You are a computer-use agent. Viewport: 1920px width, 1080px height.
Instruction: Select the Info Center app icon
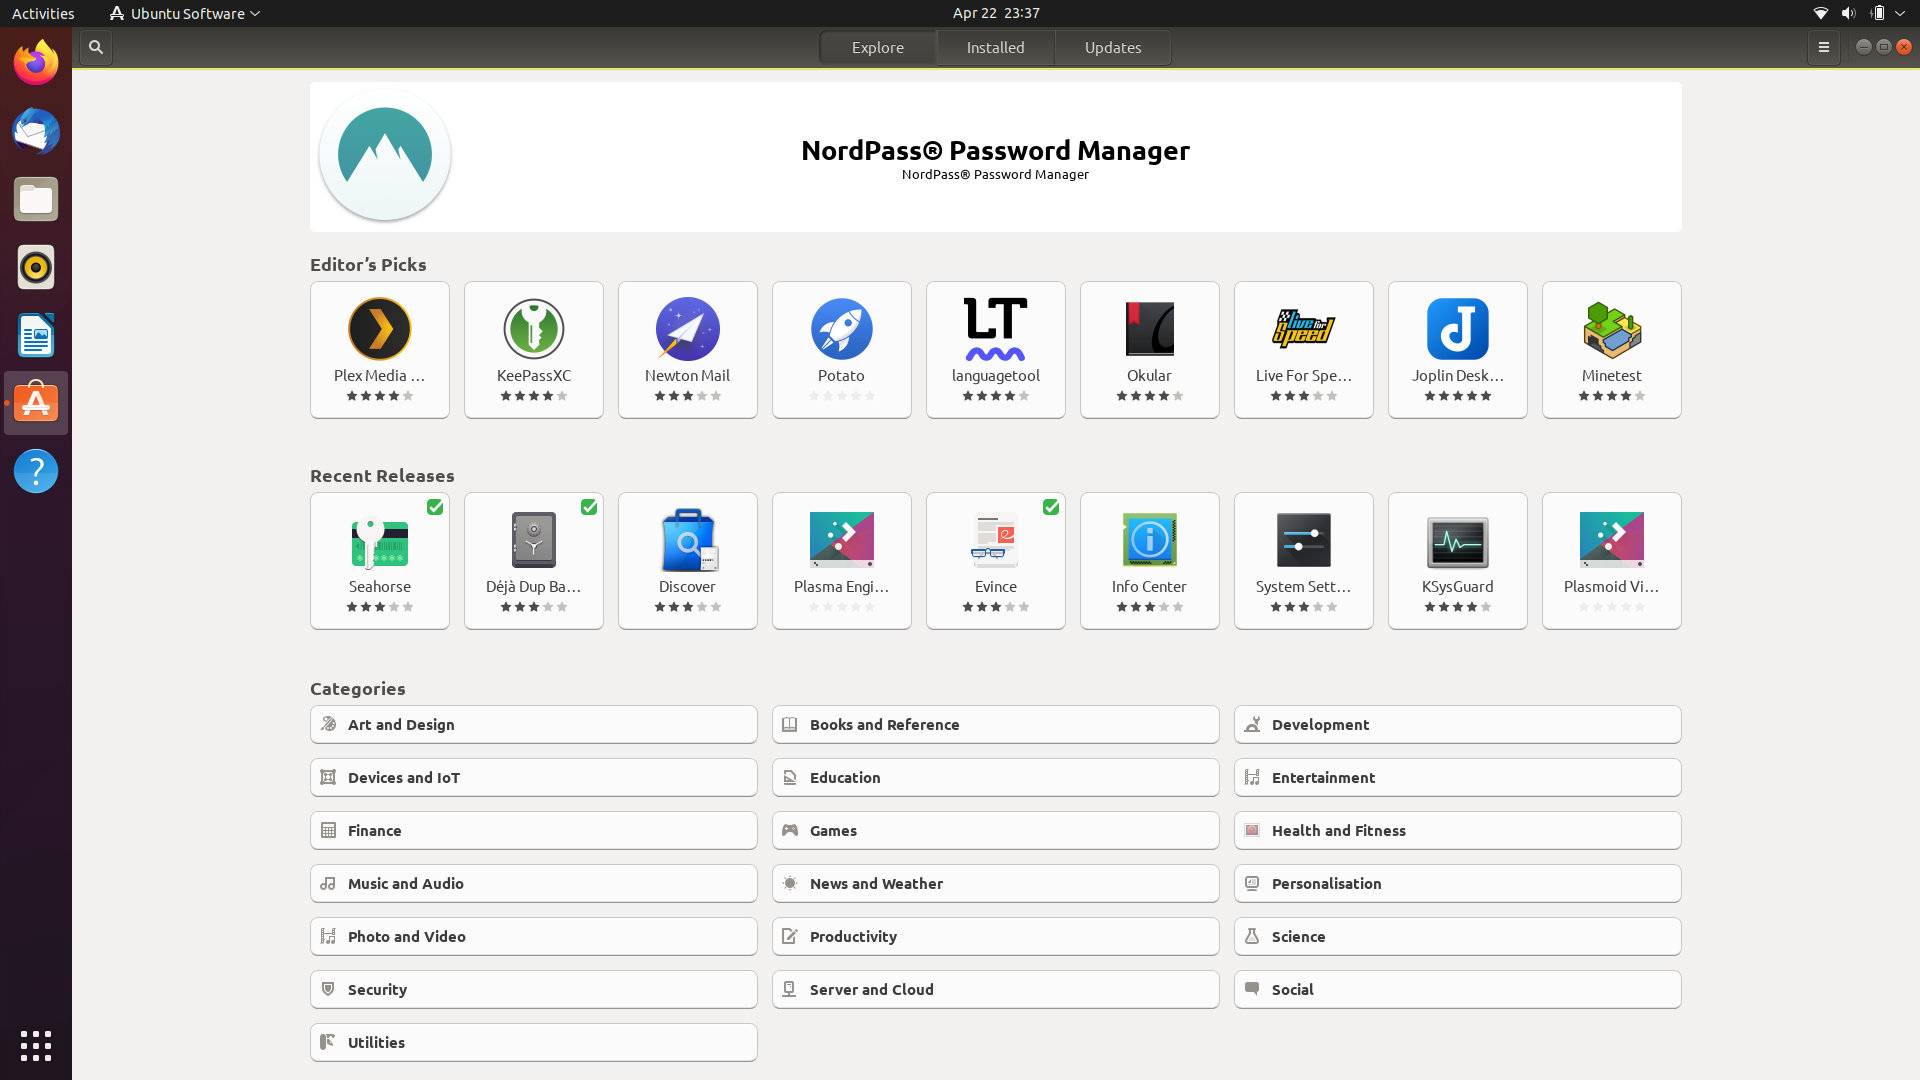[x=1150, y=540]
